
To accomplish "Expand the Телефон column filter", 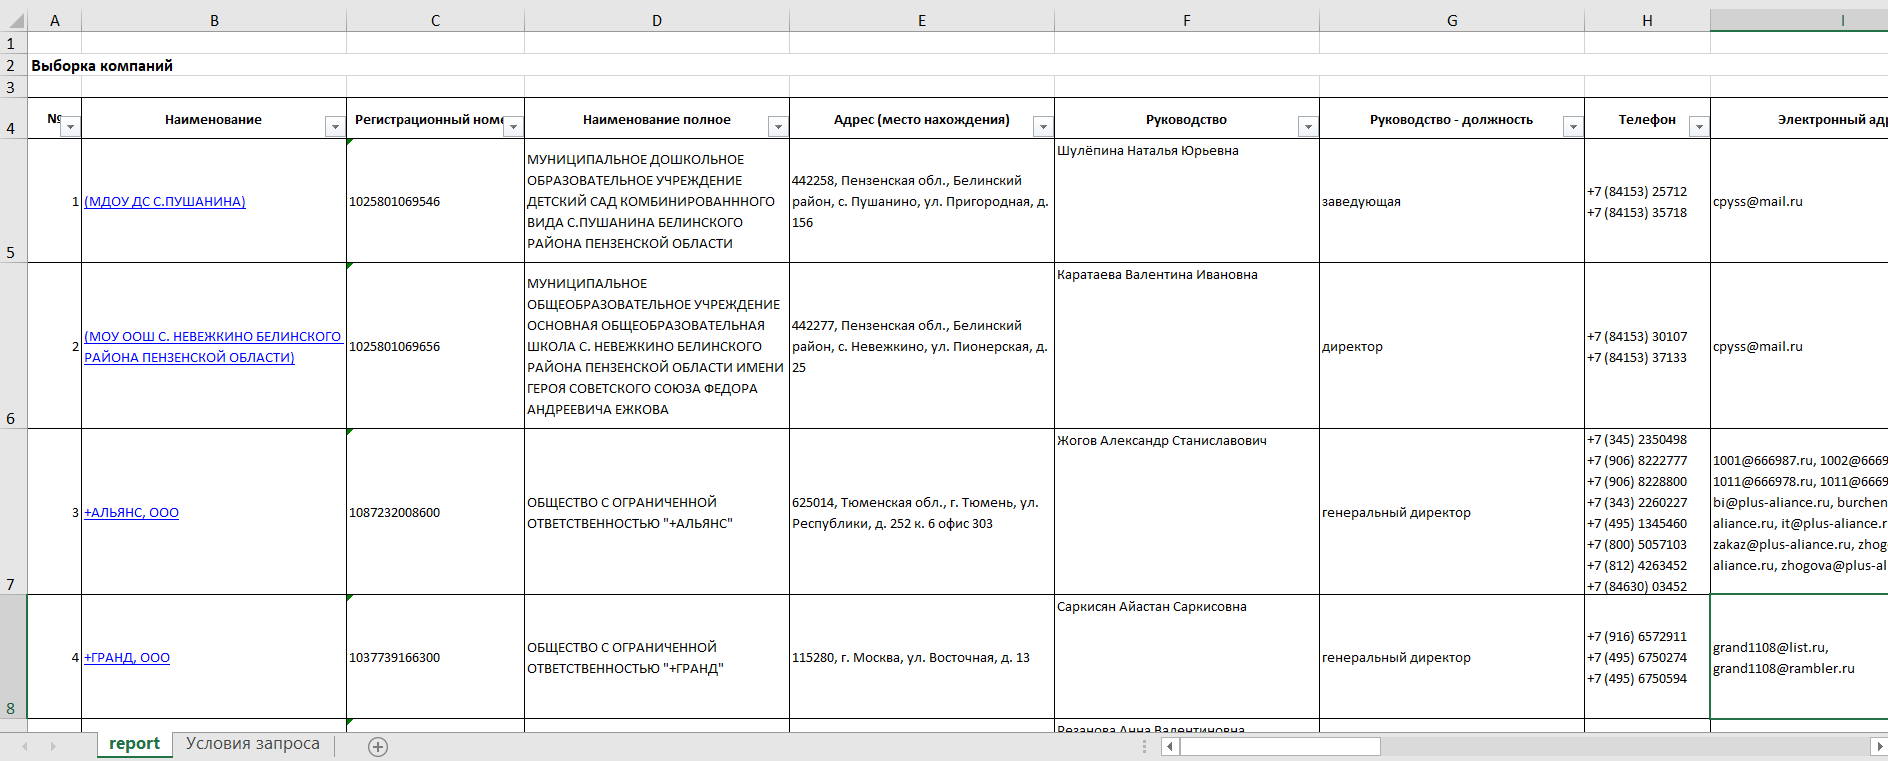I will coord(1699,127).
